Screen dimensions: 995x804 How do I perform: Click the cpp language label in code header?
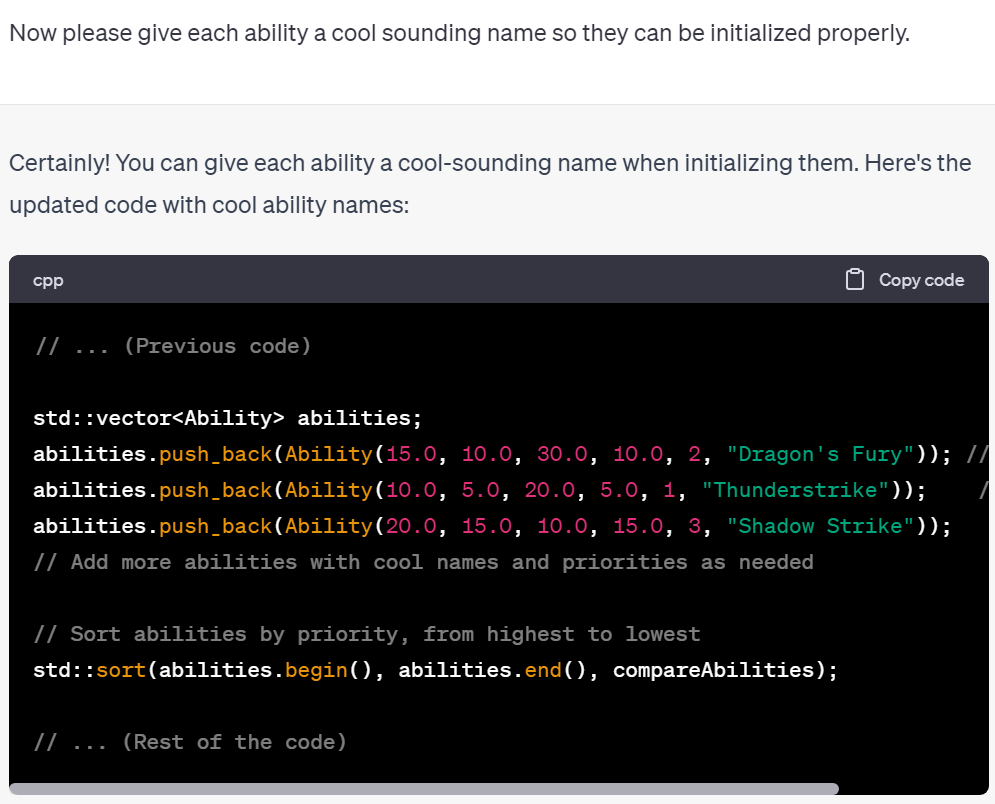48,281
